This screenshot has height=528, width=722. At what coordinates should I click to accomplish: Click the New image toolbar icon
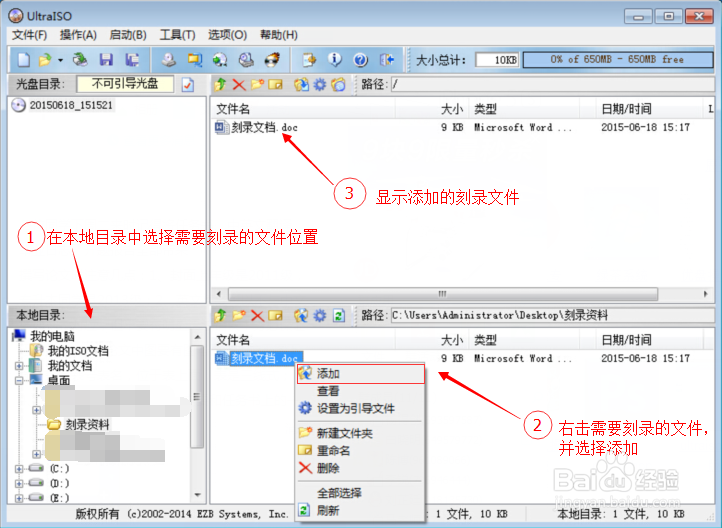(24, 60)
